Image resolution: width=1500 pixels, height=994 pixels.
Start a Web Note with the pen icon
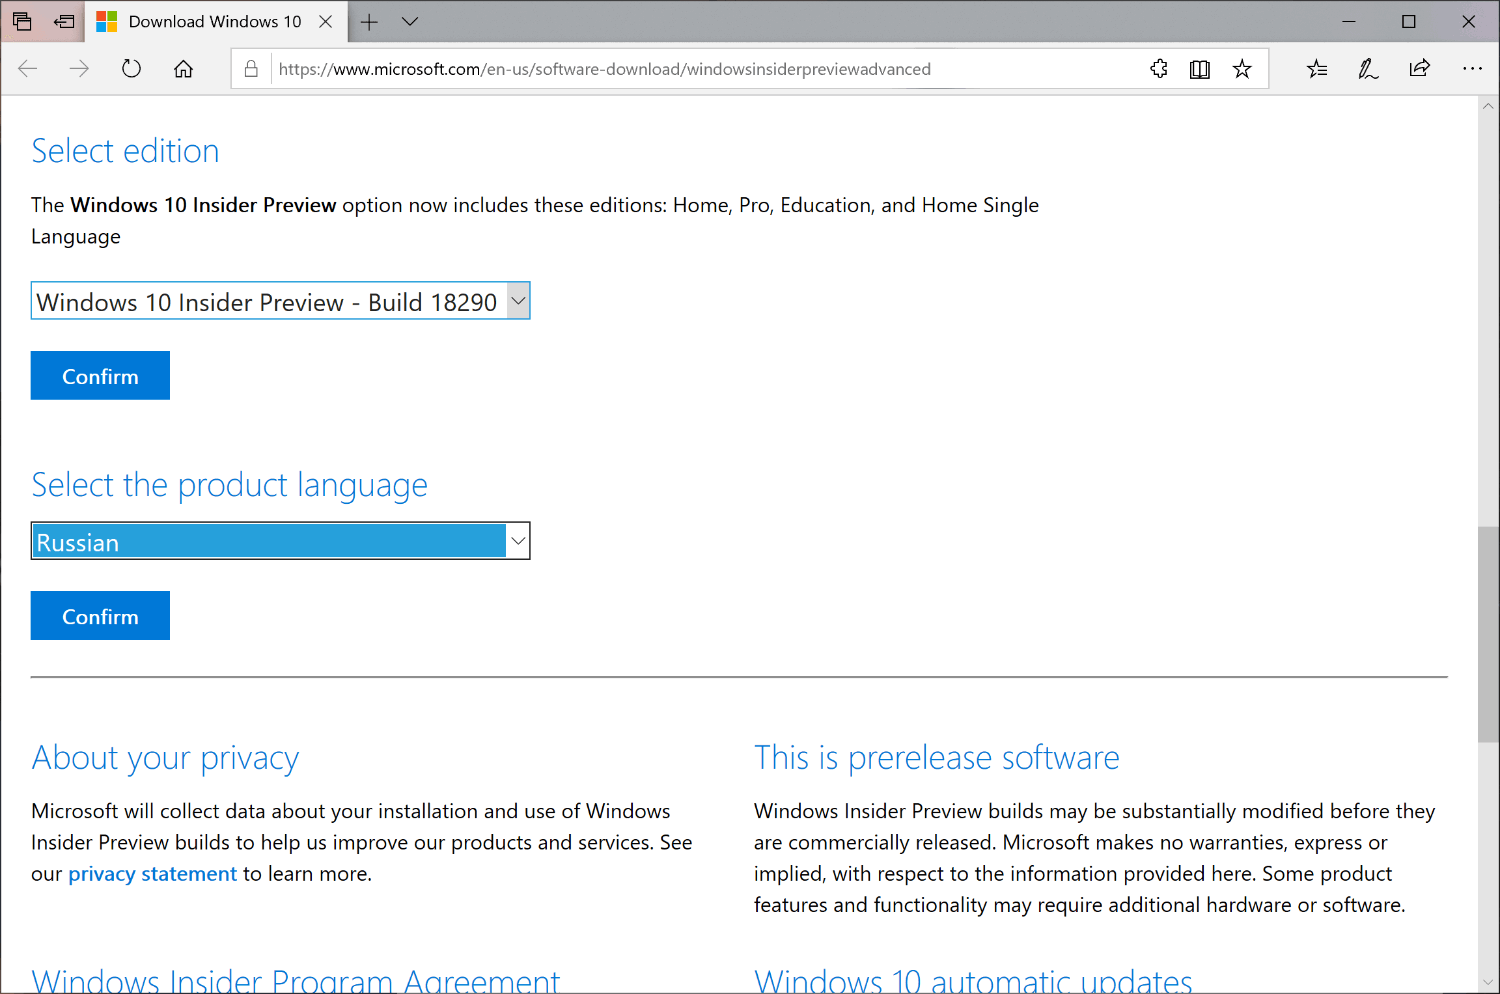pyautogui.click(x=1367, y=68)
